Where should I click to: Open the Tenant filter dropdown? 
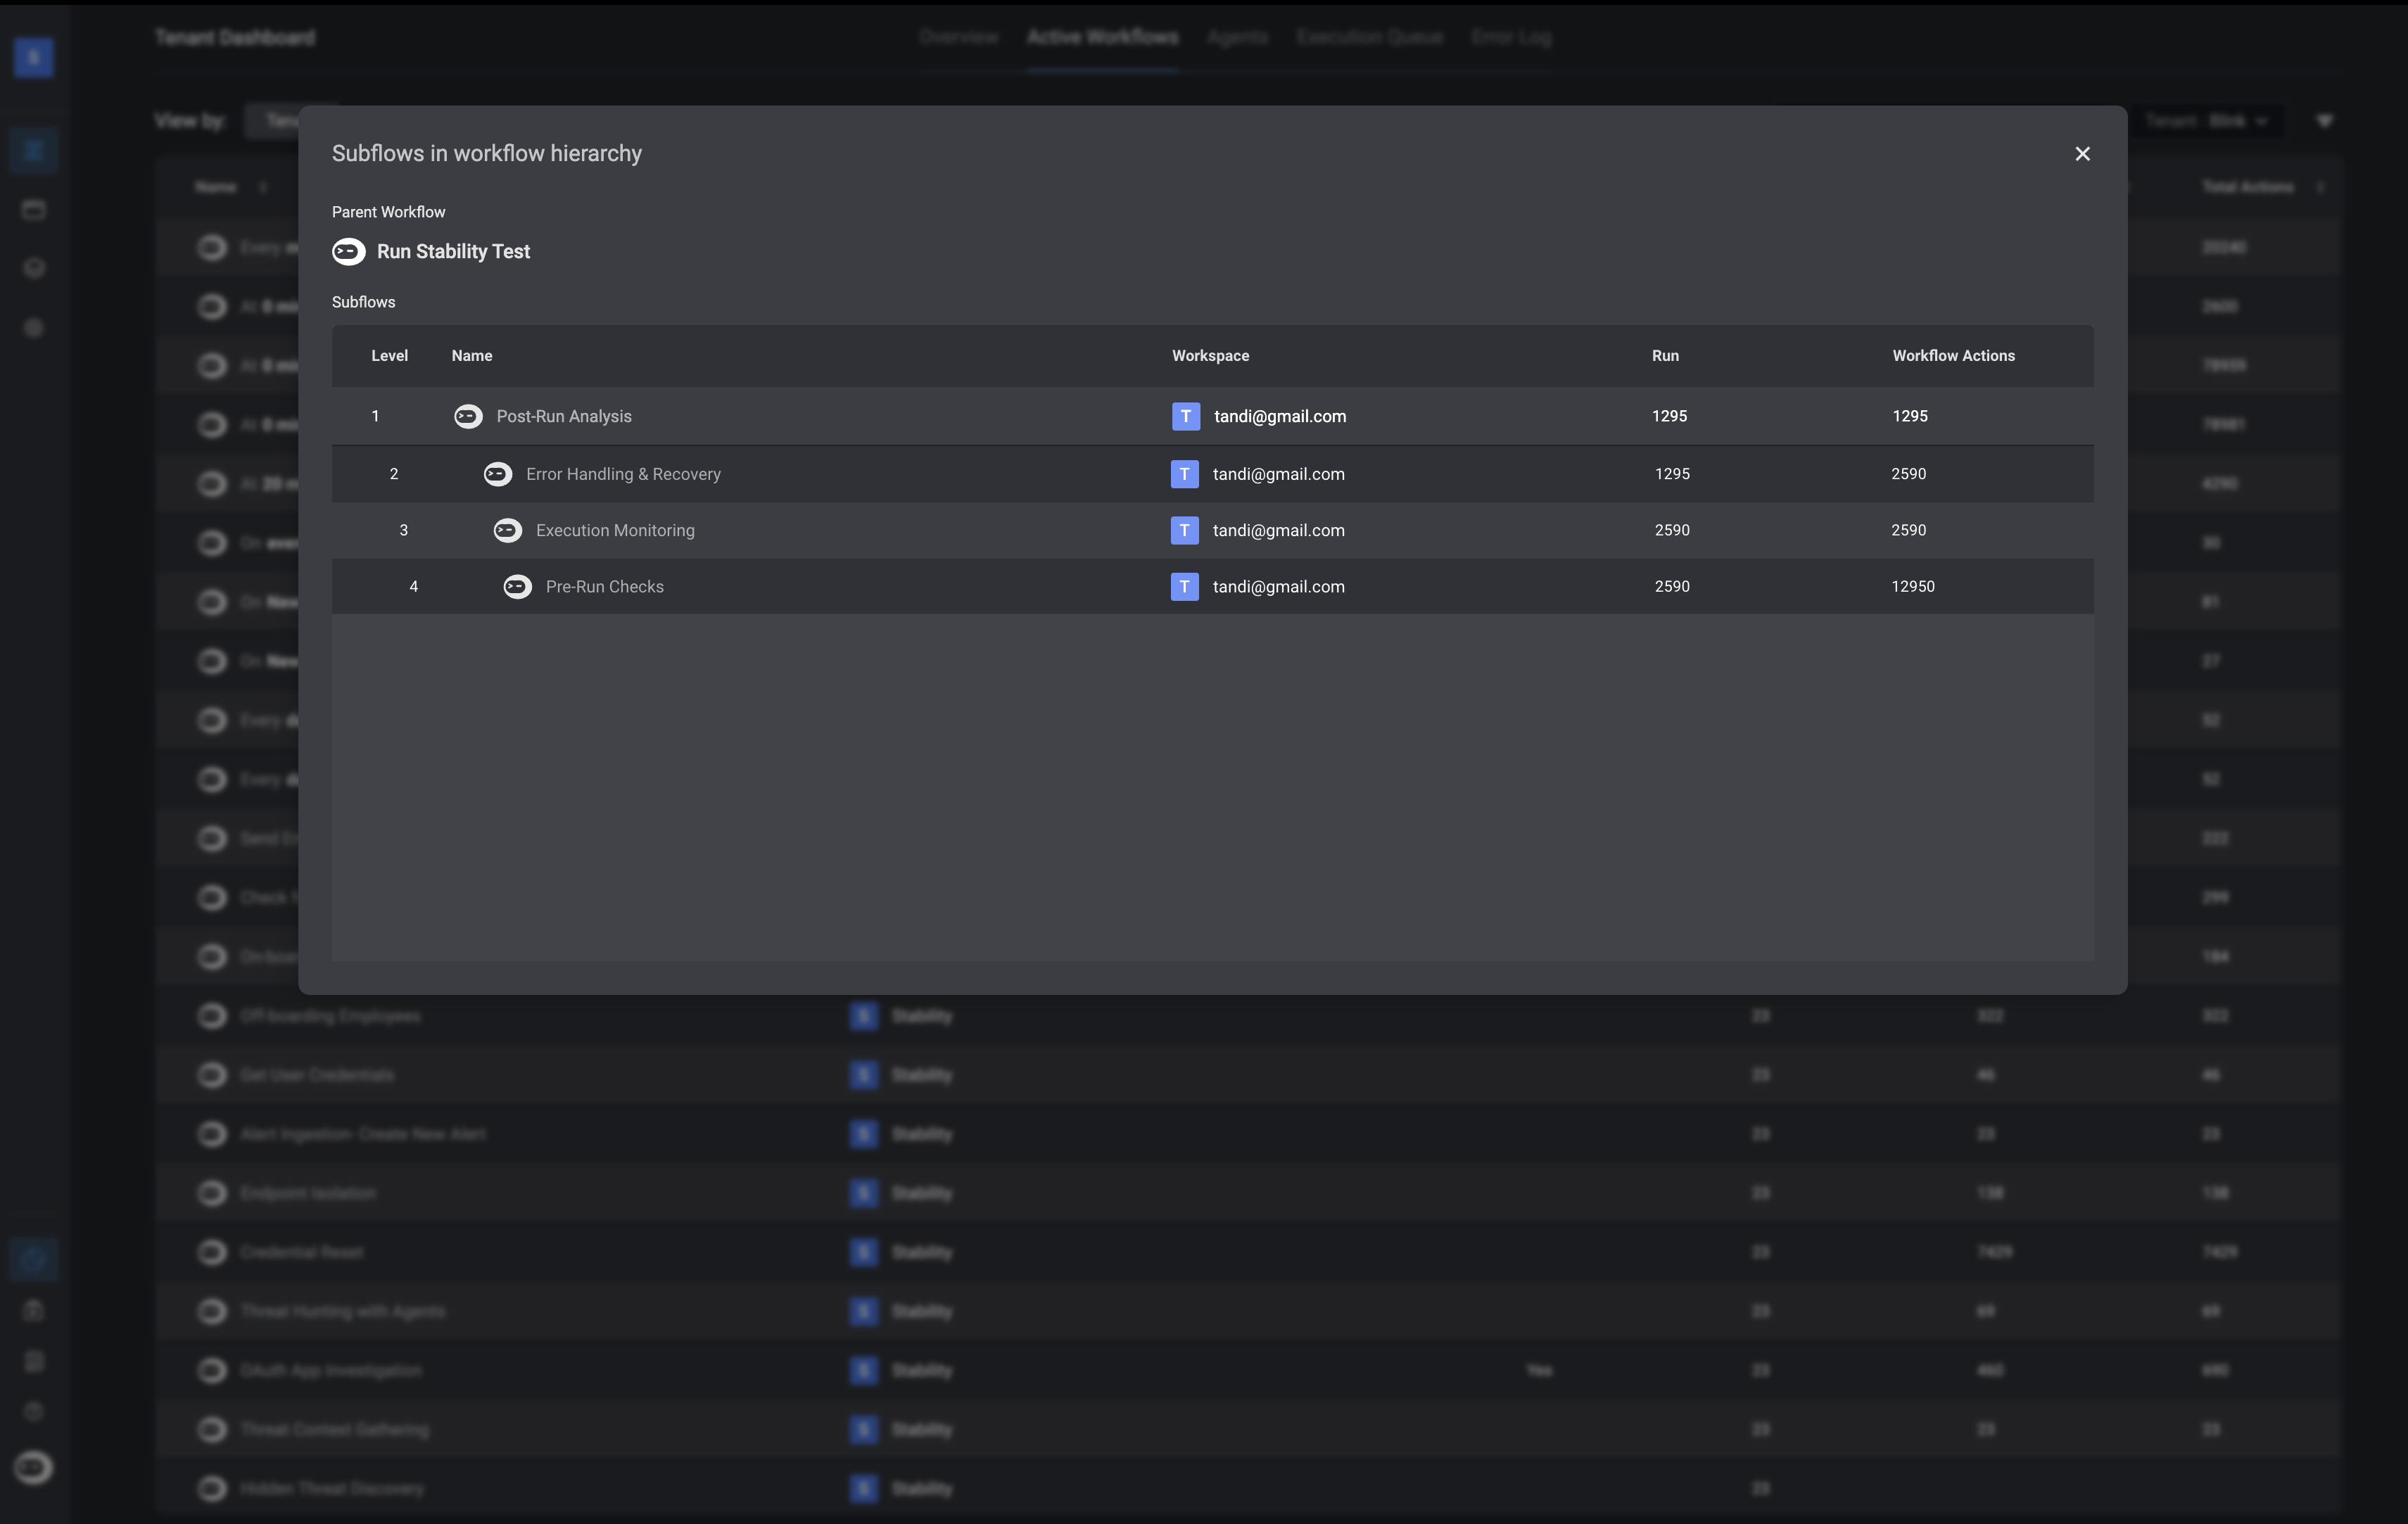(x=2206, y=121)
